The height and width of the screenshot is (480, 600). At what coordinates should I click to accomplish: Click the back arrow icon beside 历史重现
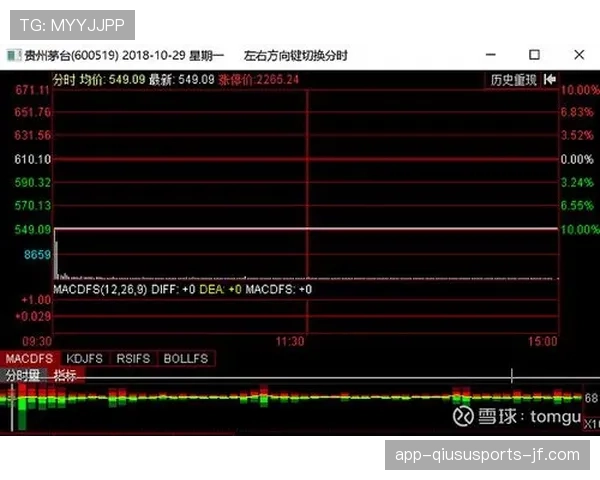pos(549,80)
